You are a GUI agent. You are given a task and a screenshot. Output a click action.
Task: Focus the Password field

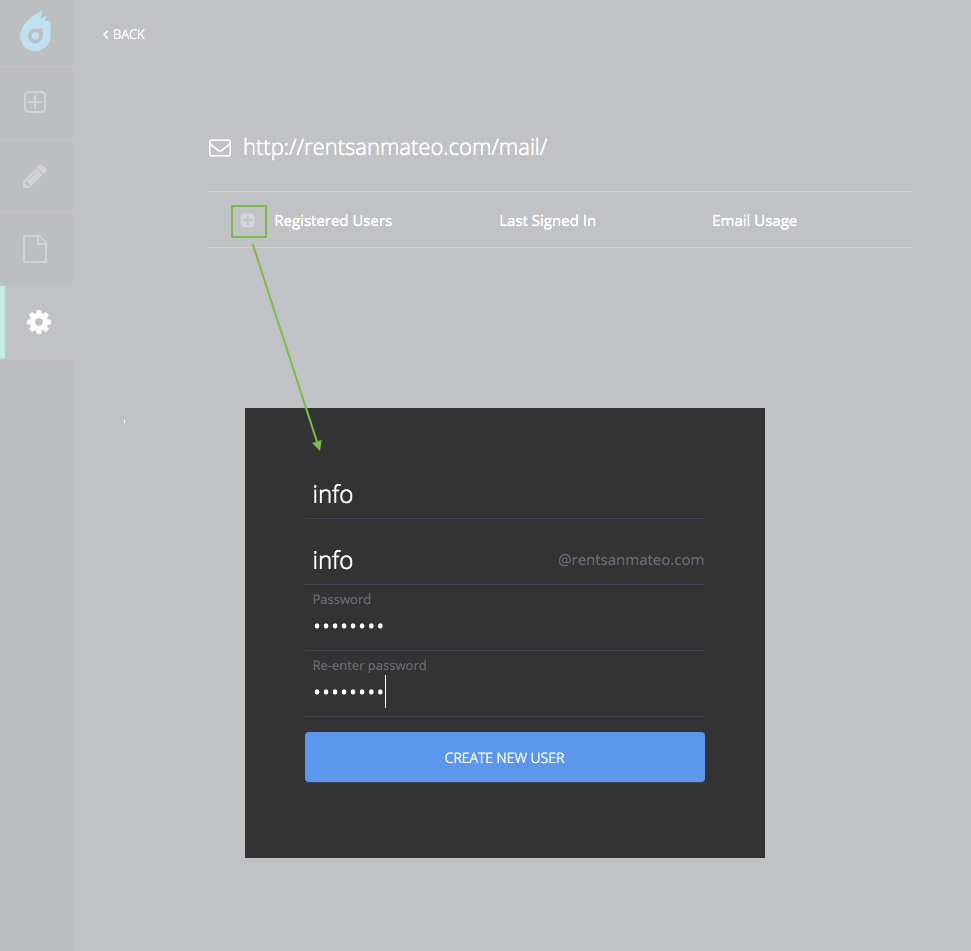pyautogui.click(x=504, y=626)
